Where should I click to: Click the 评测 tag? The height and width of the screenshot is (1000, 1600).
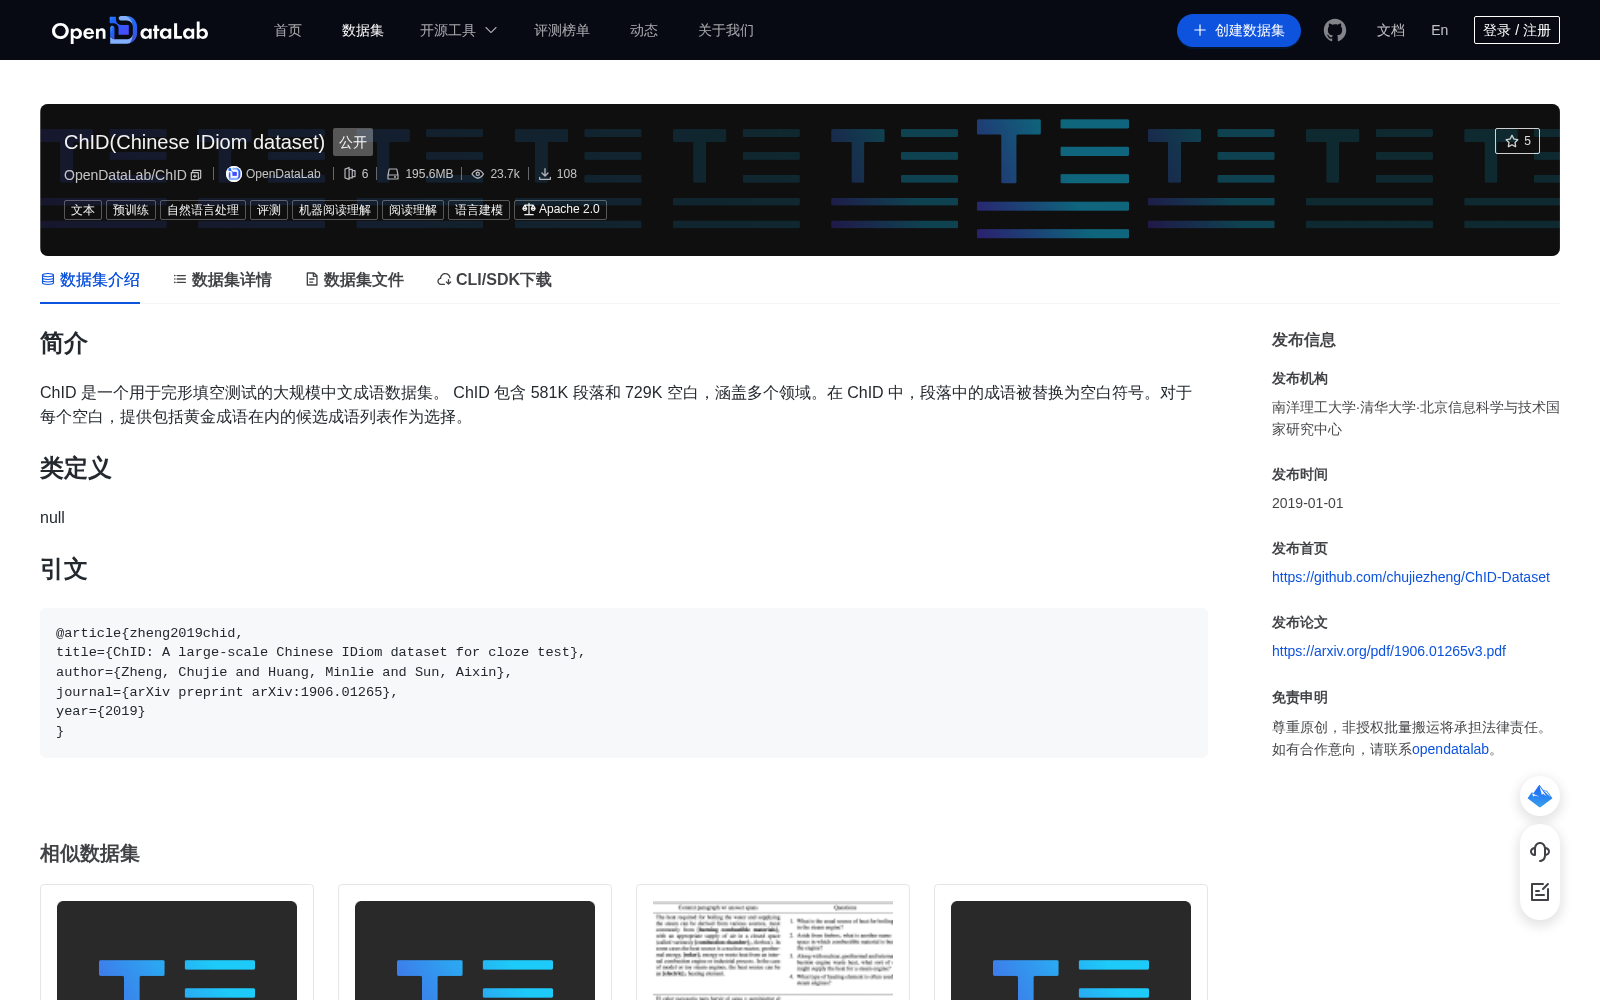tap(269, 210)
